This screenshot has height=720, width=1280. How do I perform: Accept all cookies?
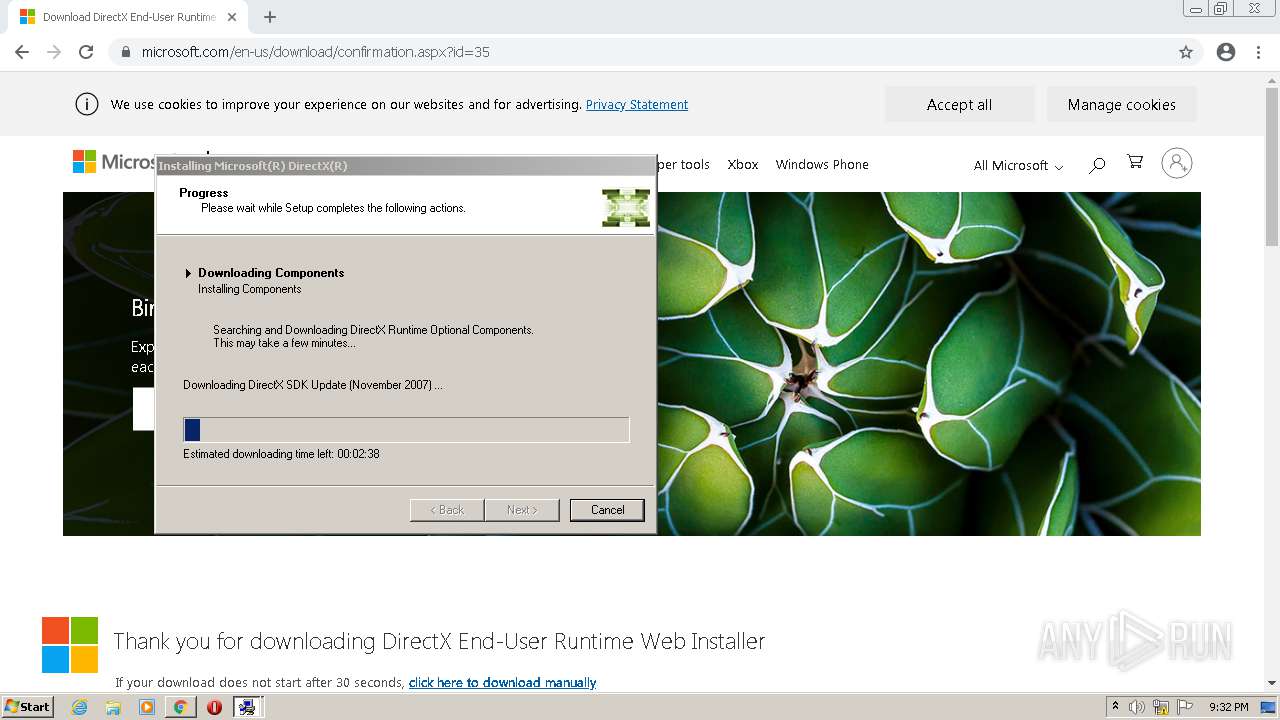959,104
